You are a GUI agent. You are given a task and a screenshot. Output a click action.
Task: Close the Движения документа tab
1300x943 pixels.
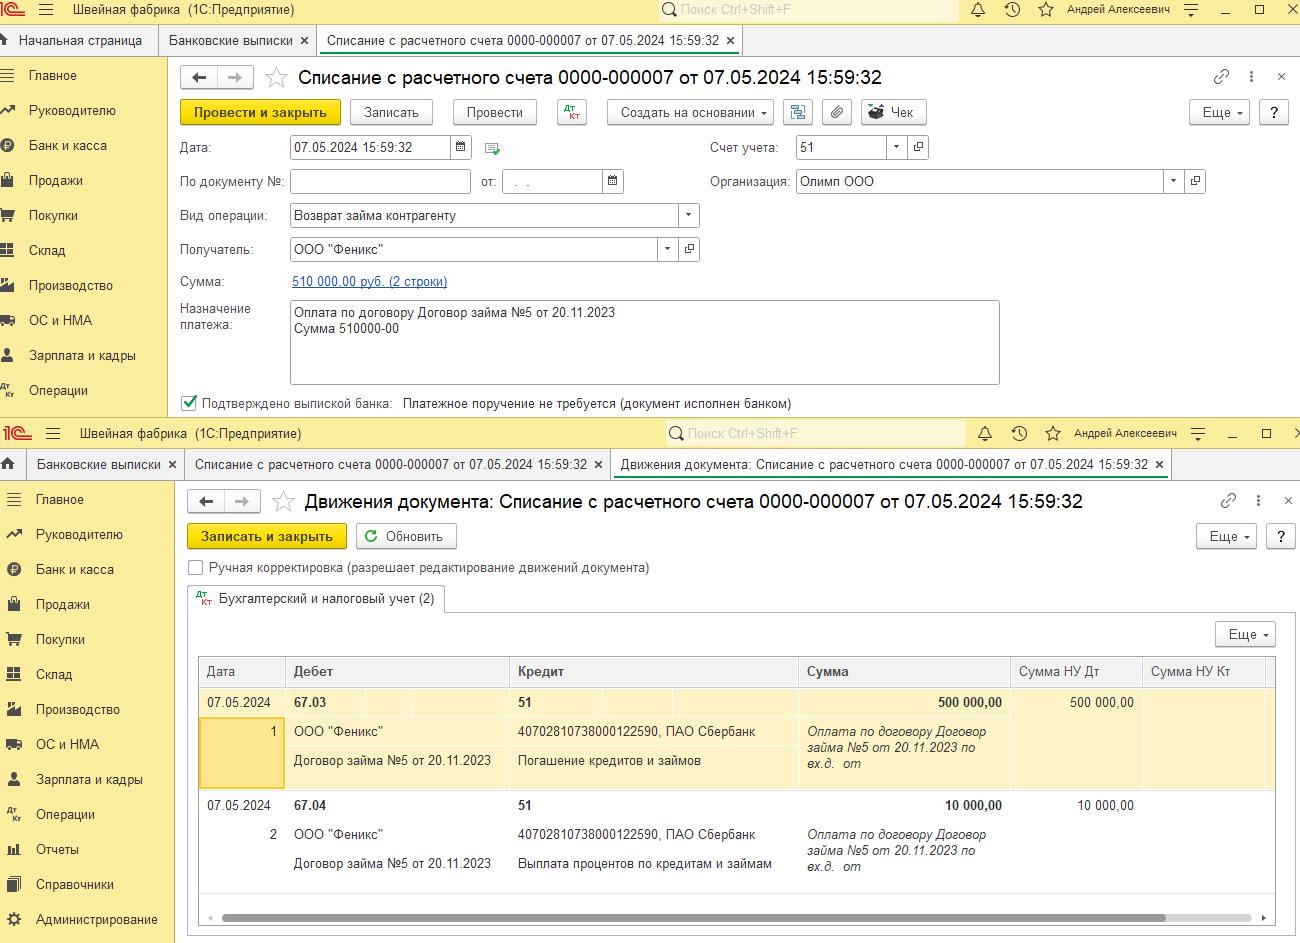(x=1159, y=464)
